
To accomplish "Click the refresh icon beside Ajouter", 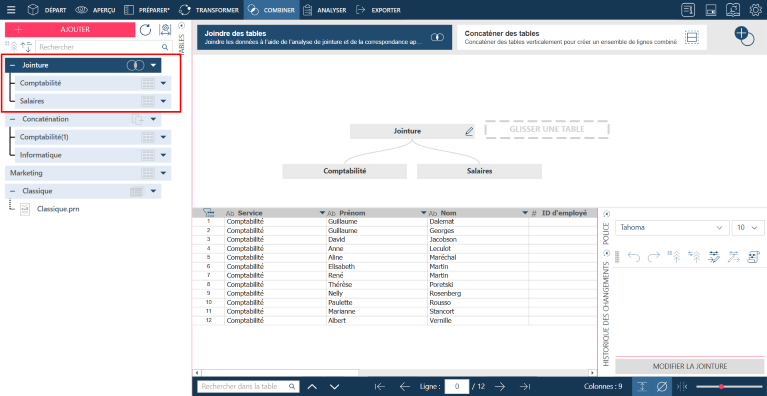I will [145, 30].
